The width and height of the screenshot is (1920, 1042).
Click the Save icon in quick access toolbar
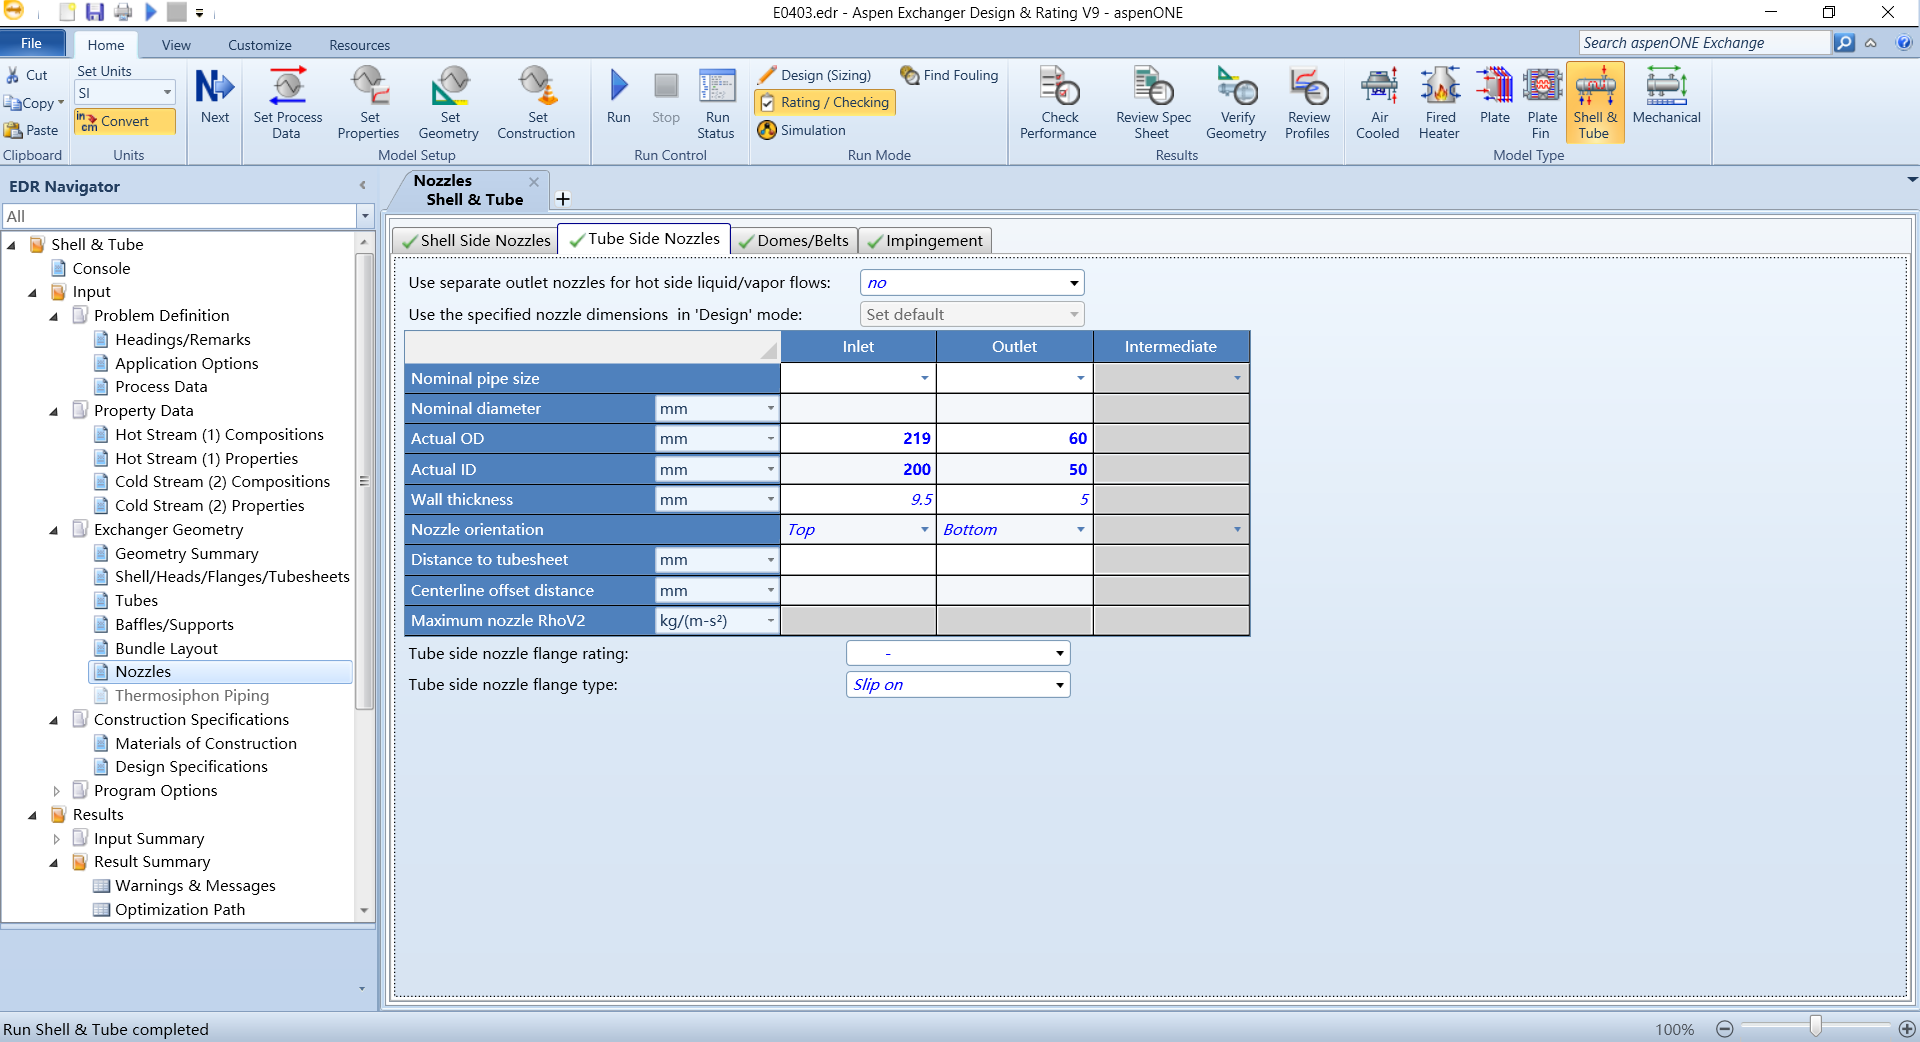point(94,12)
